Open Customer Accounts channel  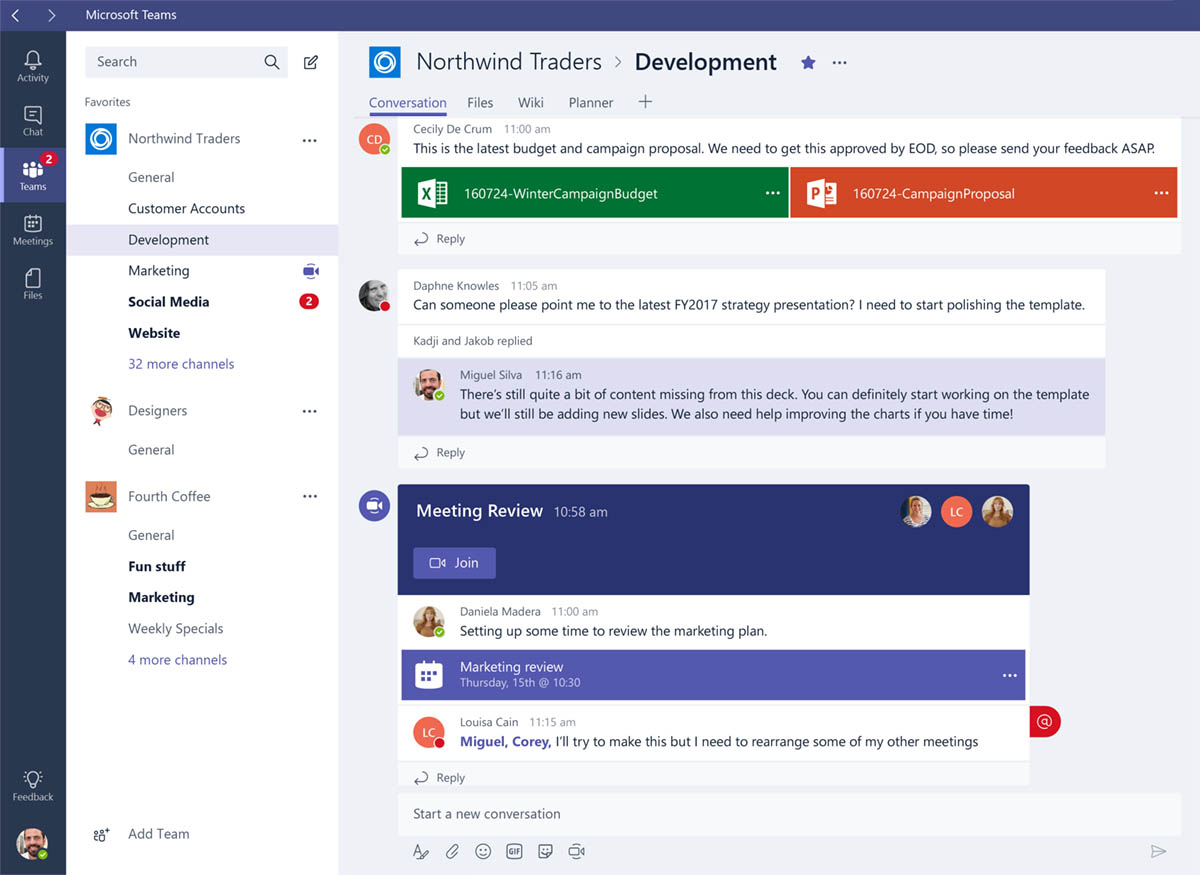click(x=186, y=208)
